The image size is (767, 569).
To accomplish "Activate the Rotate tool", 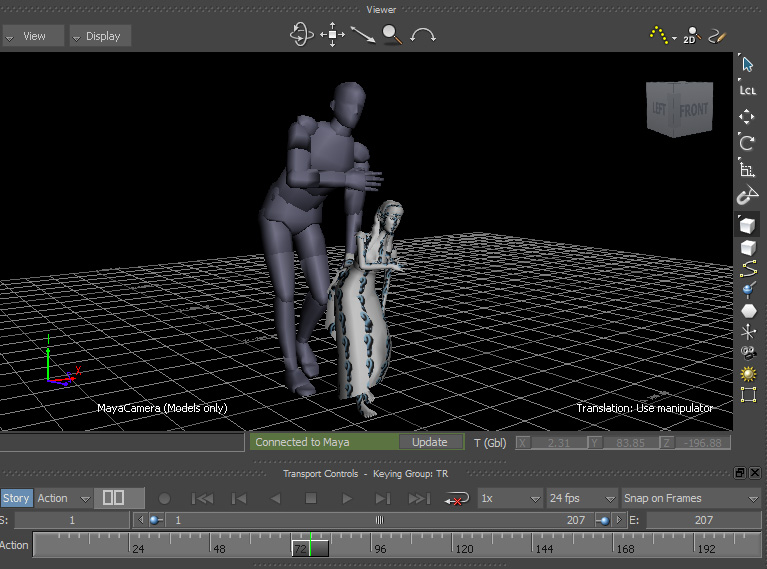I will click(747, 142).
